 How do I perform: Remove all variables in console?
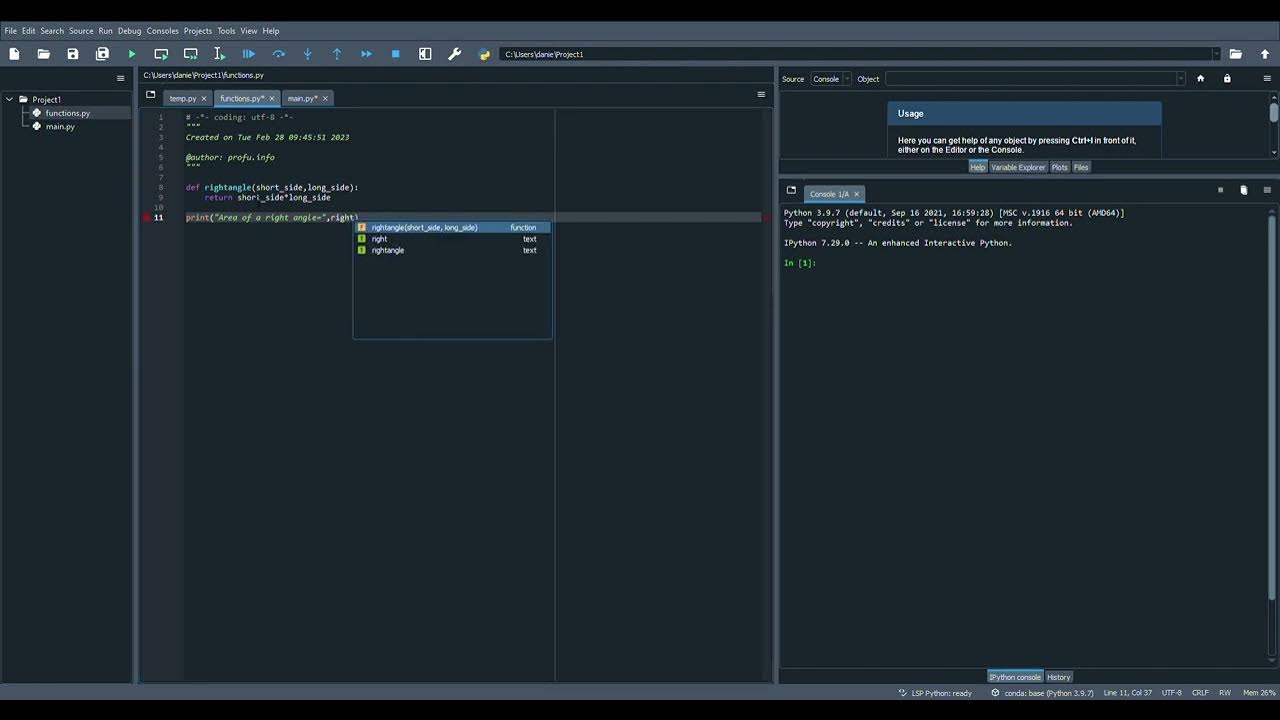pos(1244,190)
